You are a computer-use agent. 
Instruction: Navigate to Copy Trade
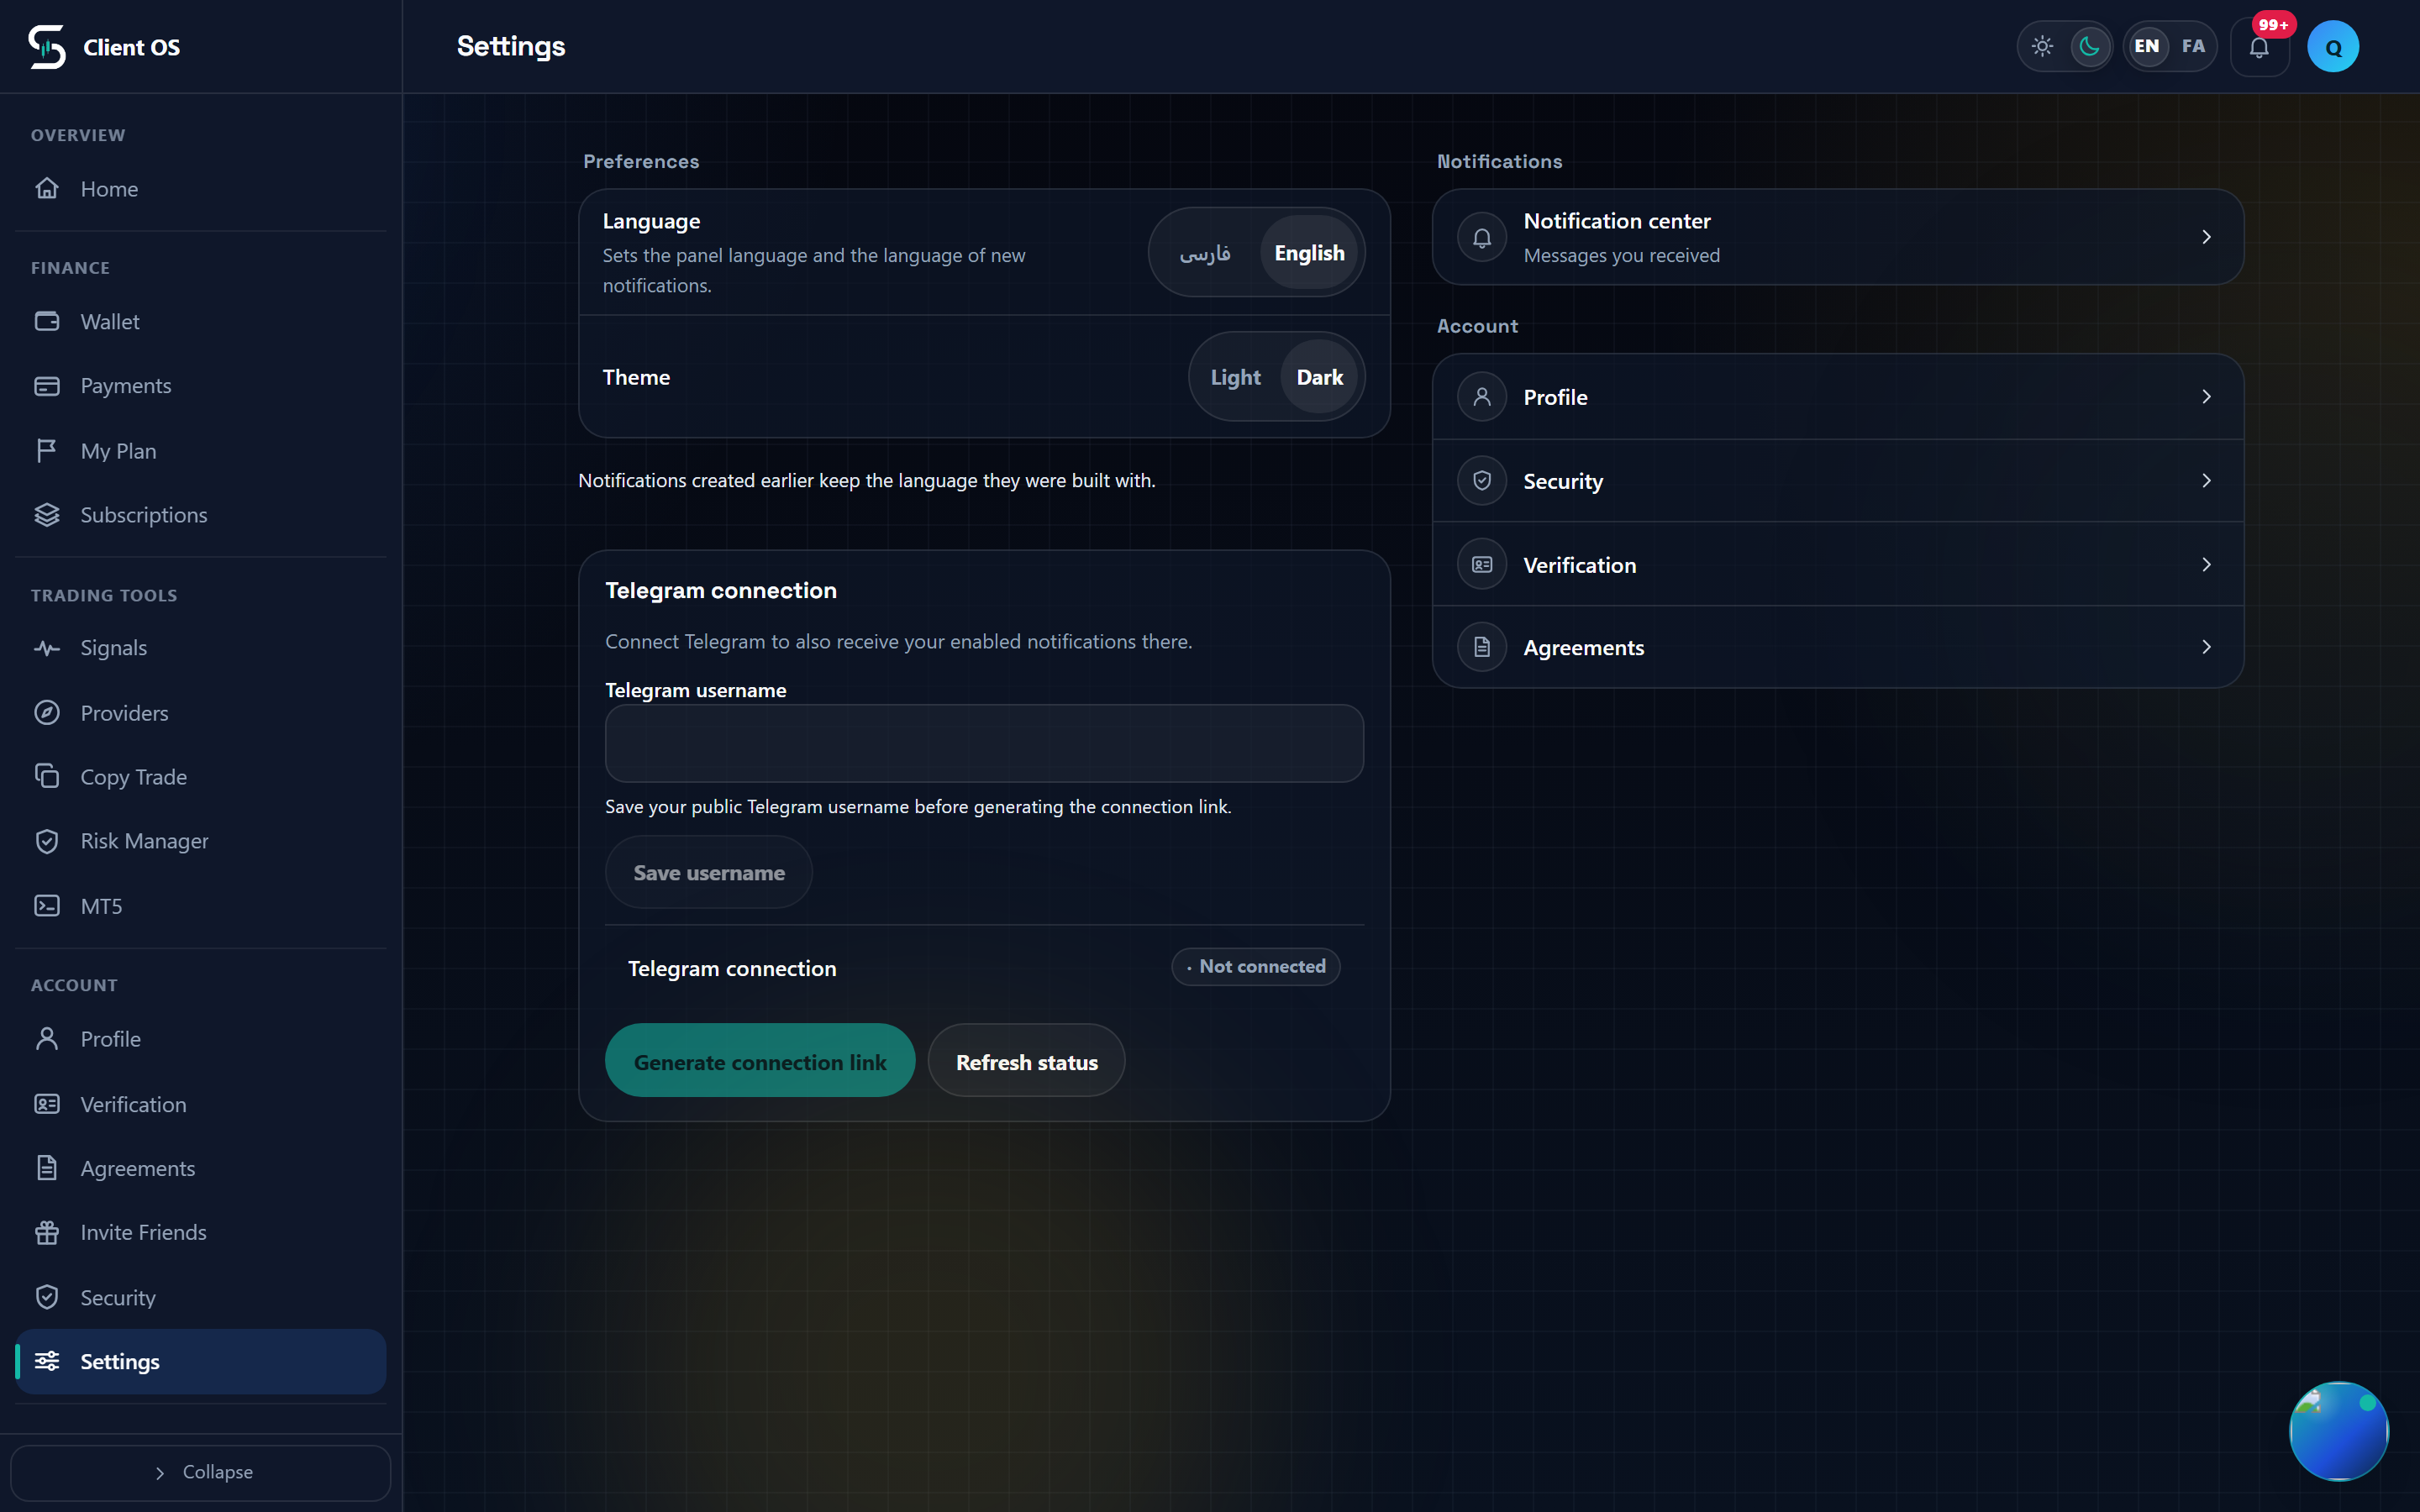point(200,776)
